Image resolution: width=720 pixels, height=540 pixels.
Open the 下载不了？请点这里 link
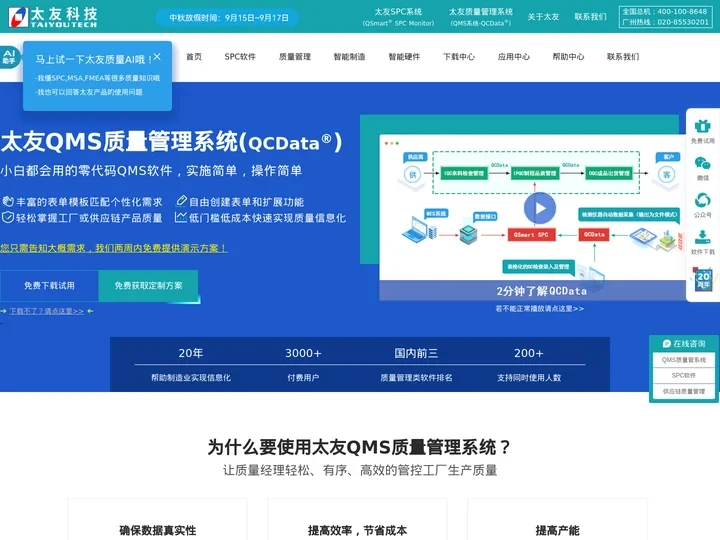(x=47, y=311)
